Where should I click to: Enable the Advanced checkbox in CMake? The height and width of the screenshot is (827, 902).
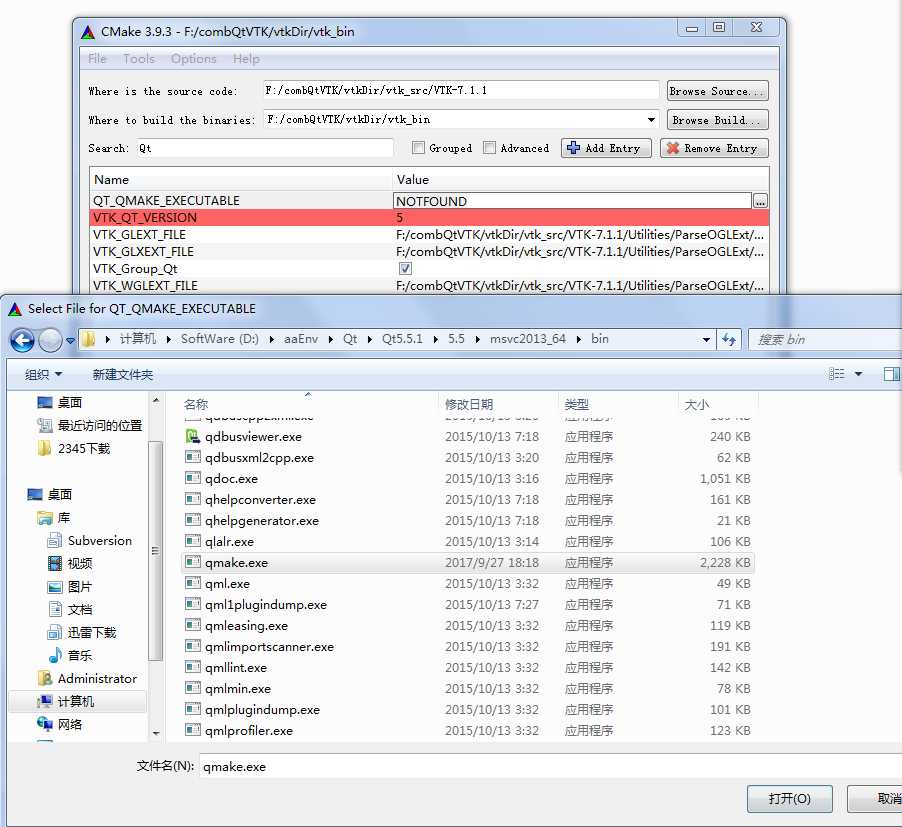tap(490, 148)
